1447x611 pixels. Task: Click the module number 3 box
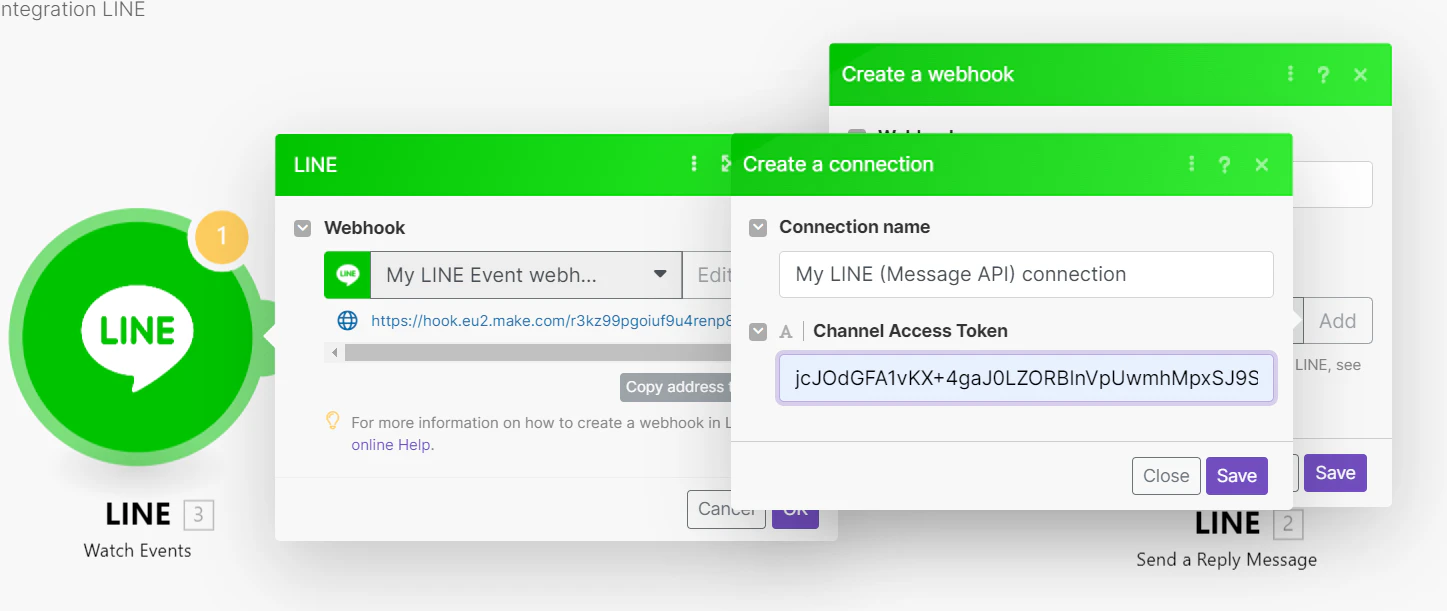tap(199, 515)
